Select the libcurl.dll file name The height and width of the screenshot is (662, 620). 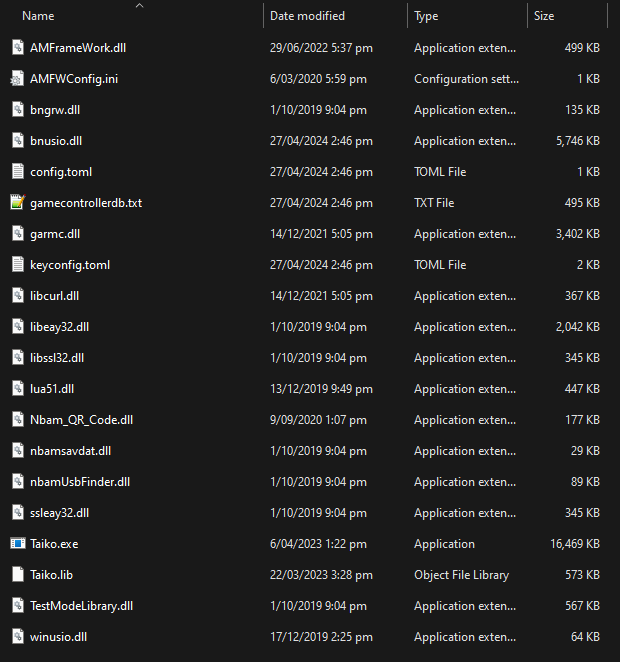[x=55, y=296]
